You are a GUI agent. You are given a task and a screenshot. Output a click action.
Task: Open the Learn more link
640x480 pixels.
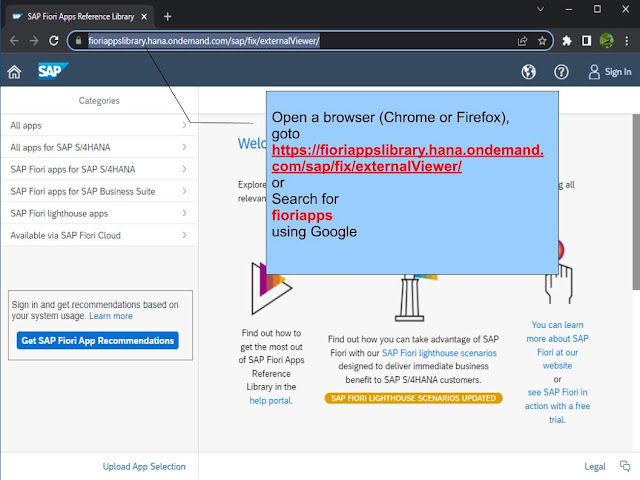click(x=111, y=316)
